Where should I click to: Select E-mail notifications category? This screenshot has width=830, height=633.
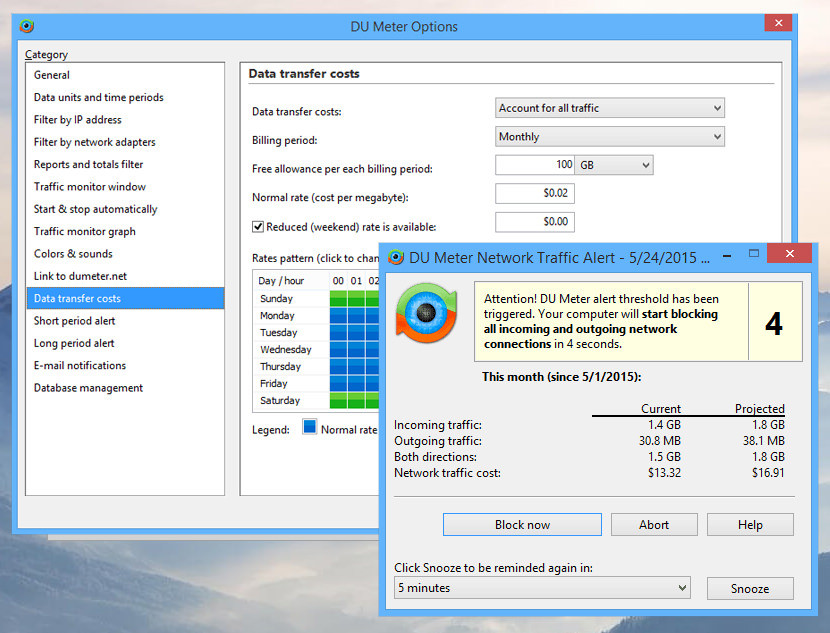tap(125, 365)
